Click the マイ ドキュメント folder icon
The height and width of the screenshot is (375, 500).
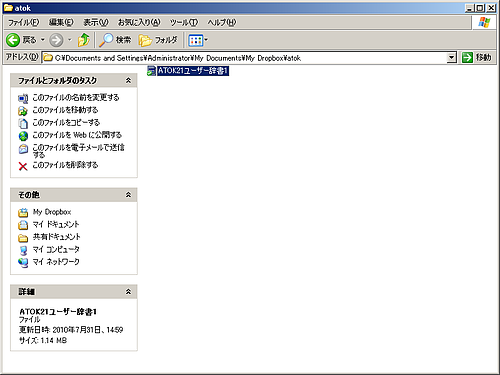click(23, 225)
